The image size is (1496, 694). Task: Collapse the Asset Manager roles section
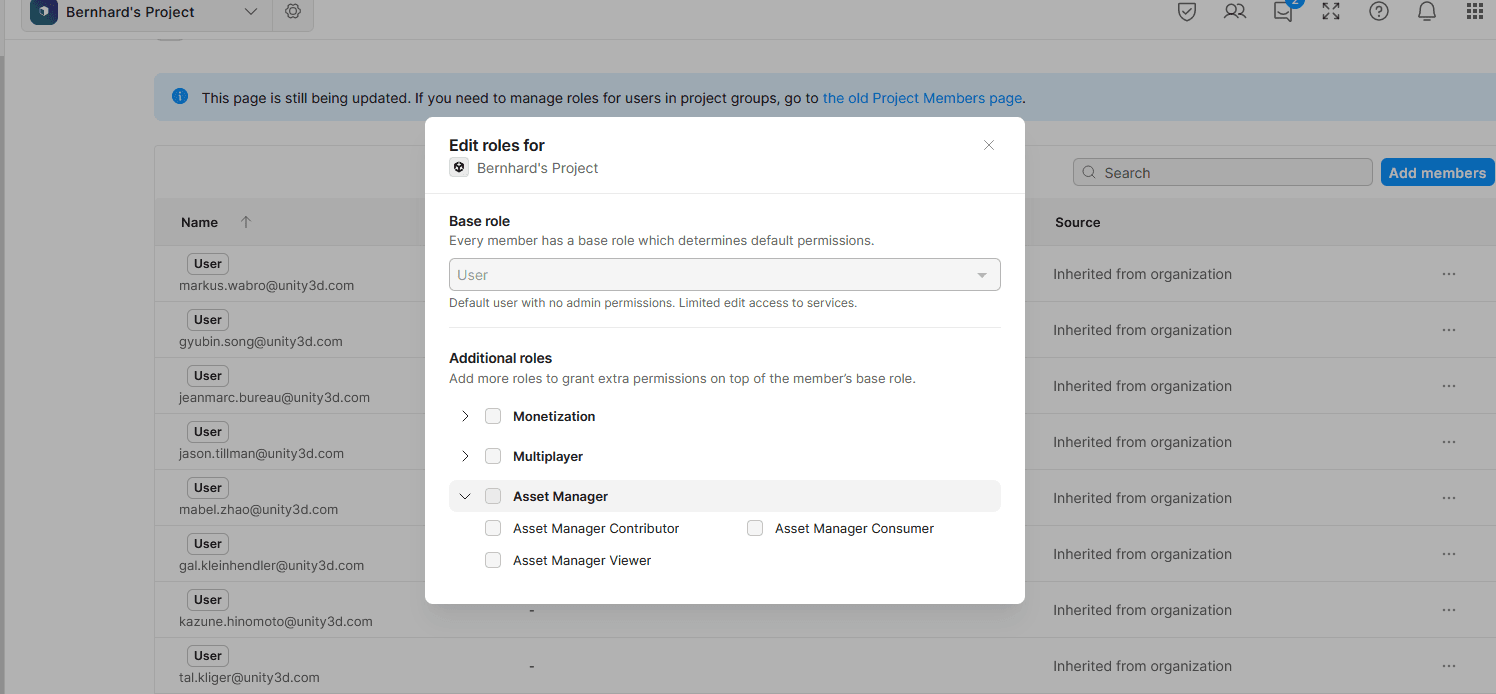click(x=464, y=495)
